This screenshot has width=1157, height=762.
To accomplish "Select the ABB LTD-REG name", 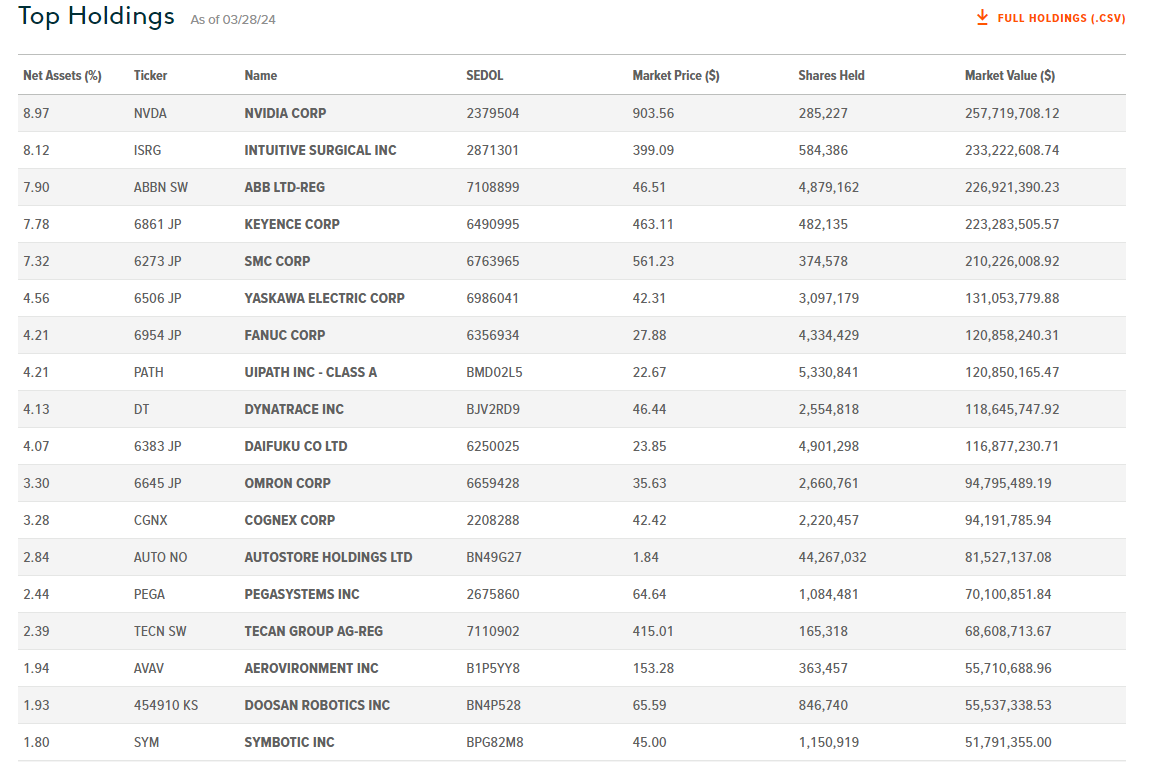I will point(285,187).
